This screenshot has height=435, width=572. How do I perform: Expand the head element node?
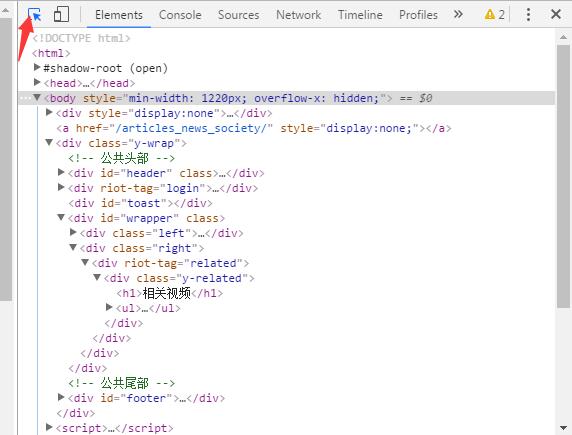(37, 82)
